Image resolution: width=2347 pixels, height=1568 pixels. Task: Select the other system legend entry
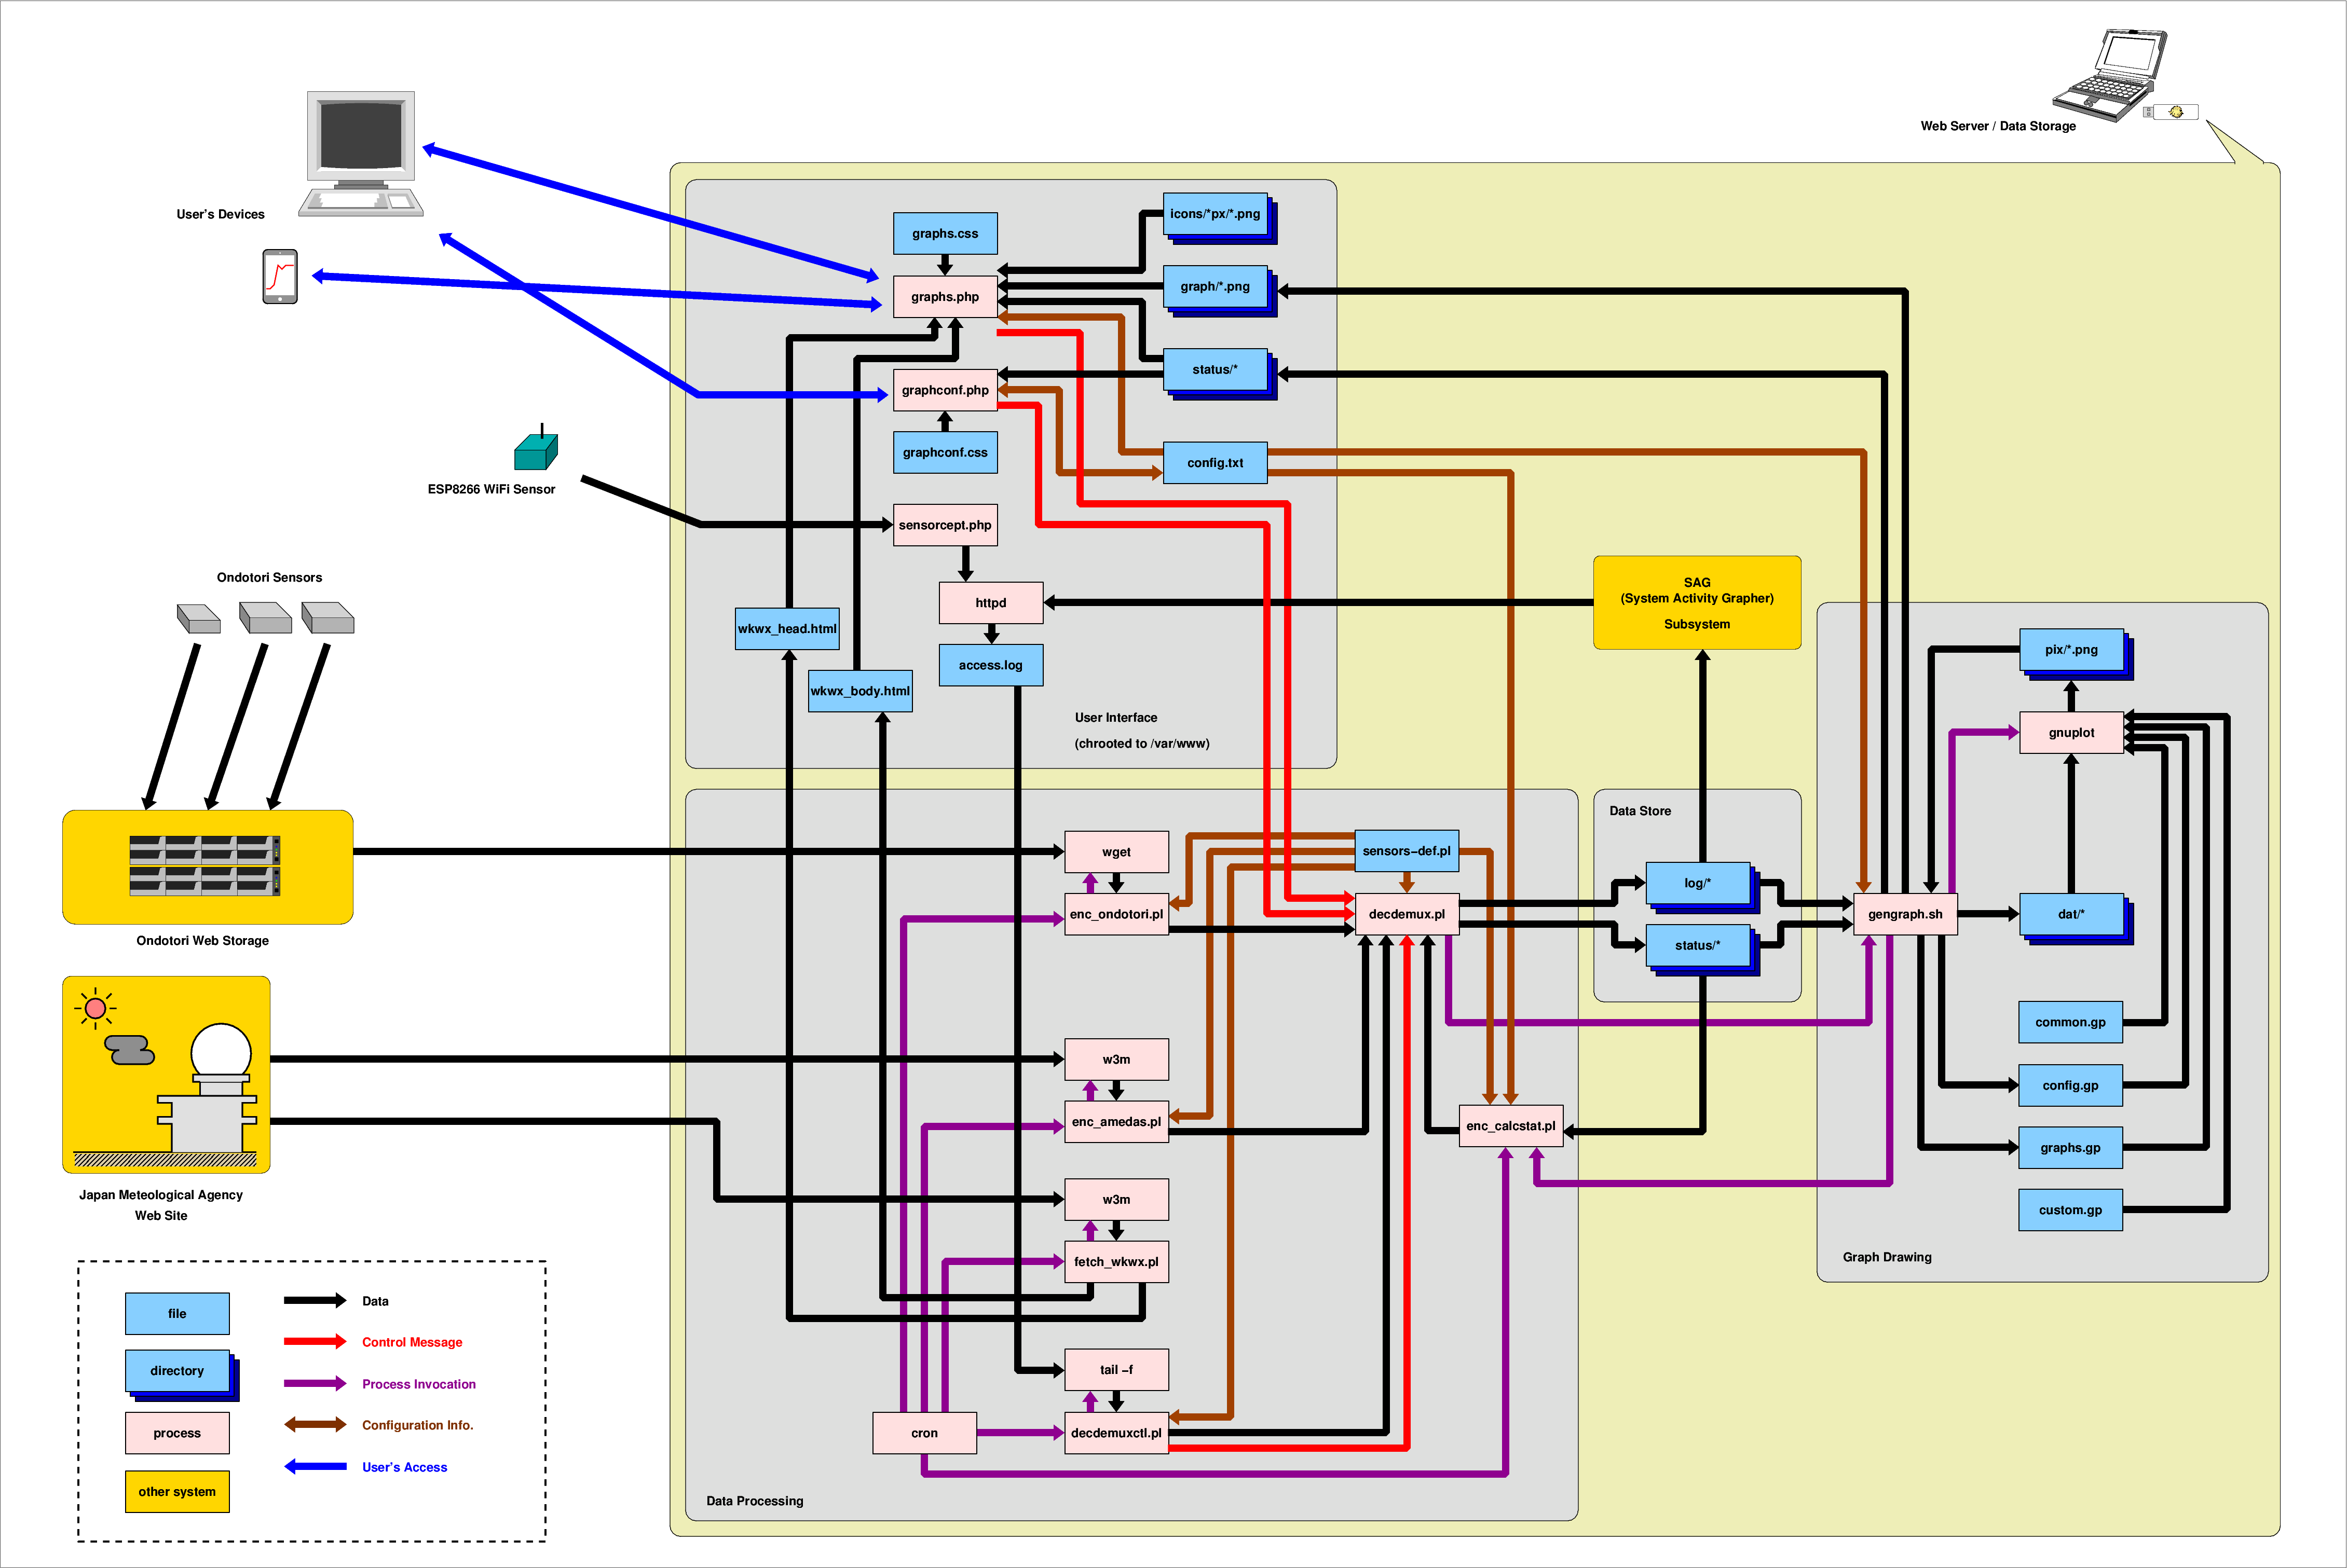177,1491
